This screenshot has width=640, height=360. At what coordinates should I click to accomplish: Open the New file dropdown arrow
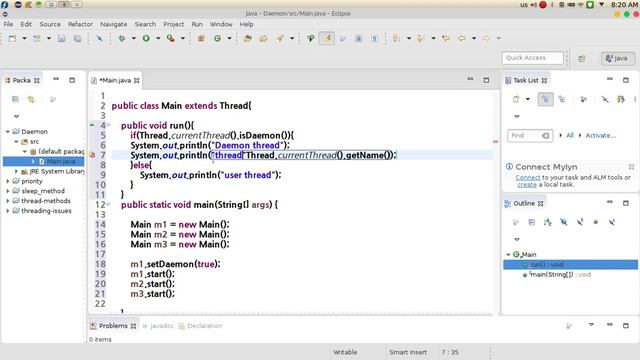24,38
